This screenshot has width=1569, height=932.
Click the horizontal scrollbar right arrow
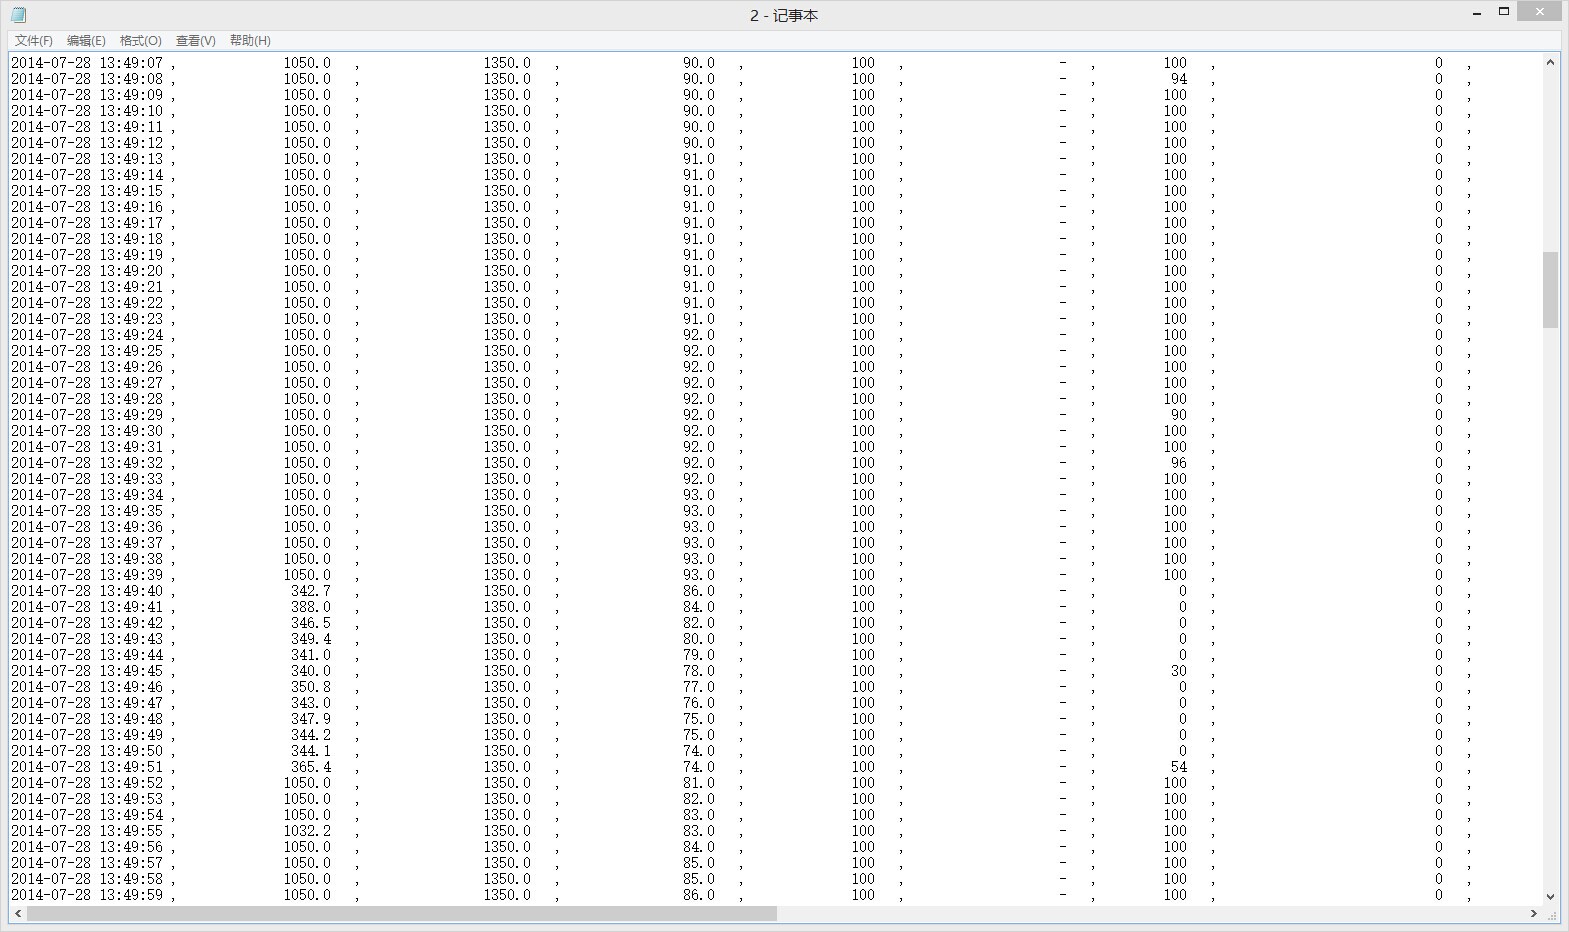pyautogui.click(x=1534, y=914)
